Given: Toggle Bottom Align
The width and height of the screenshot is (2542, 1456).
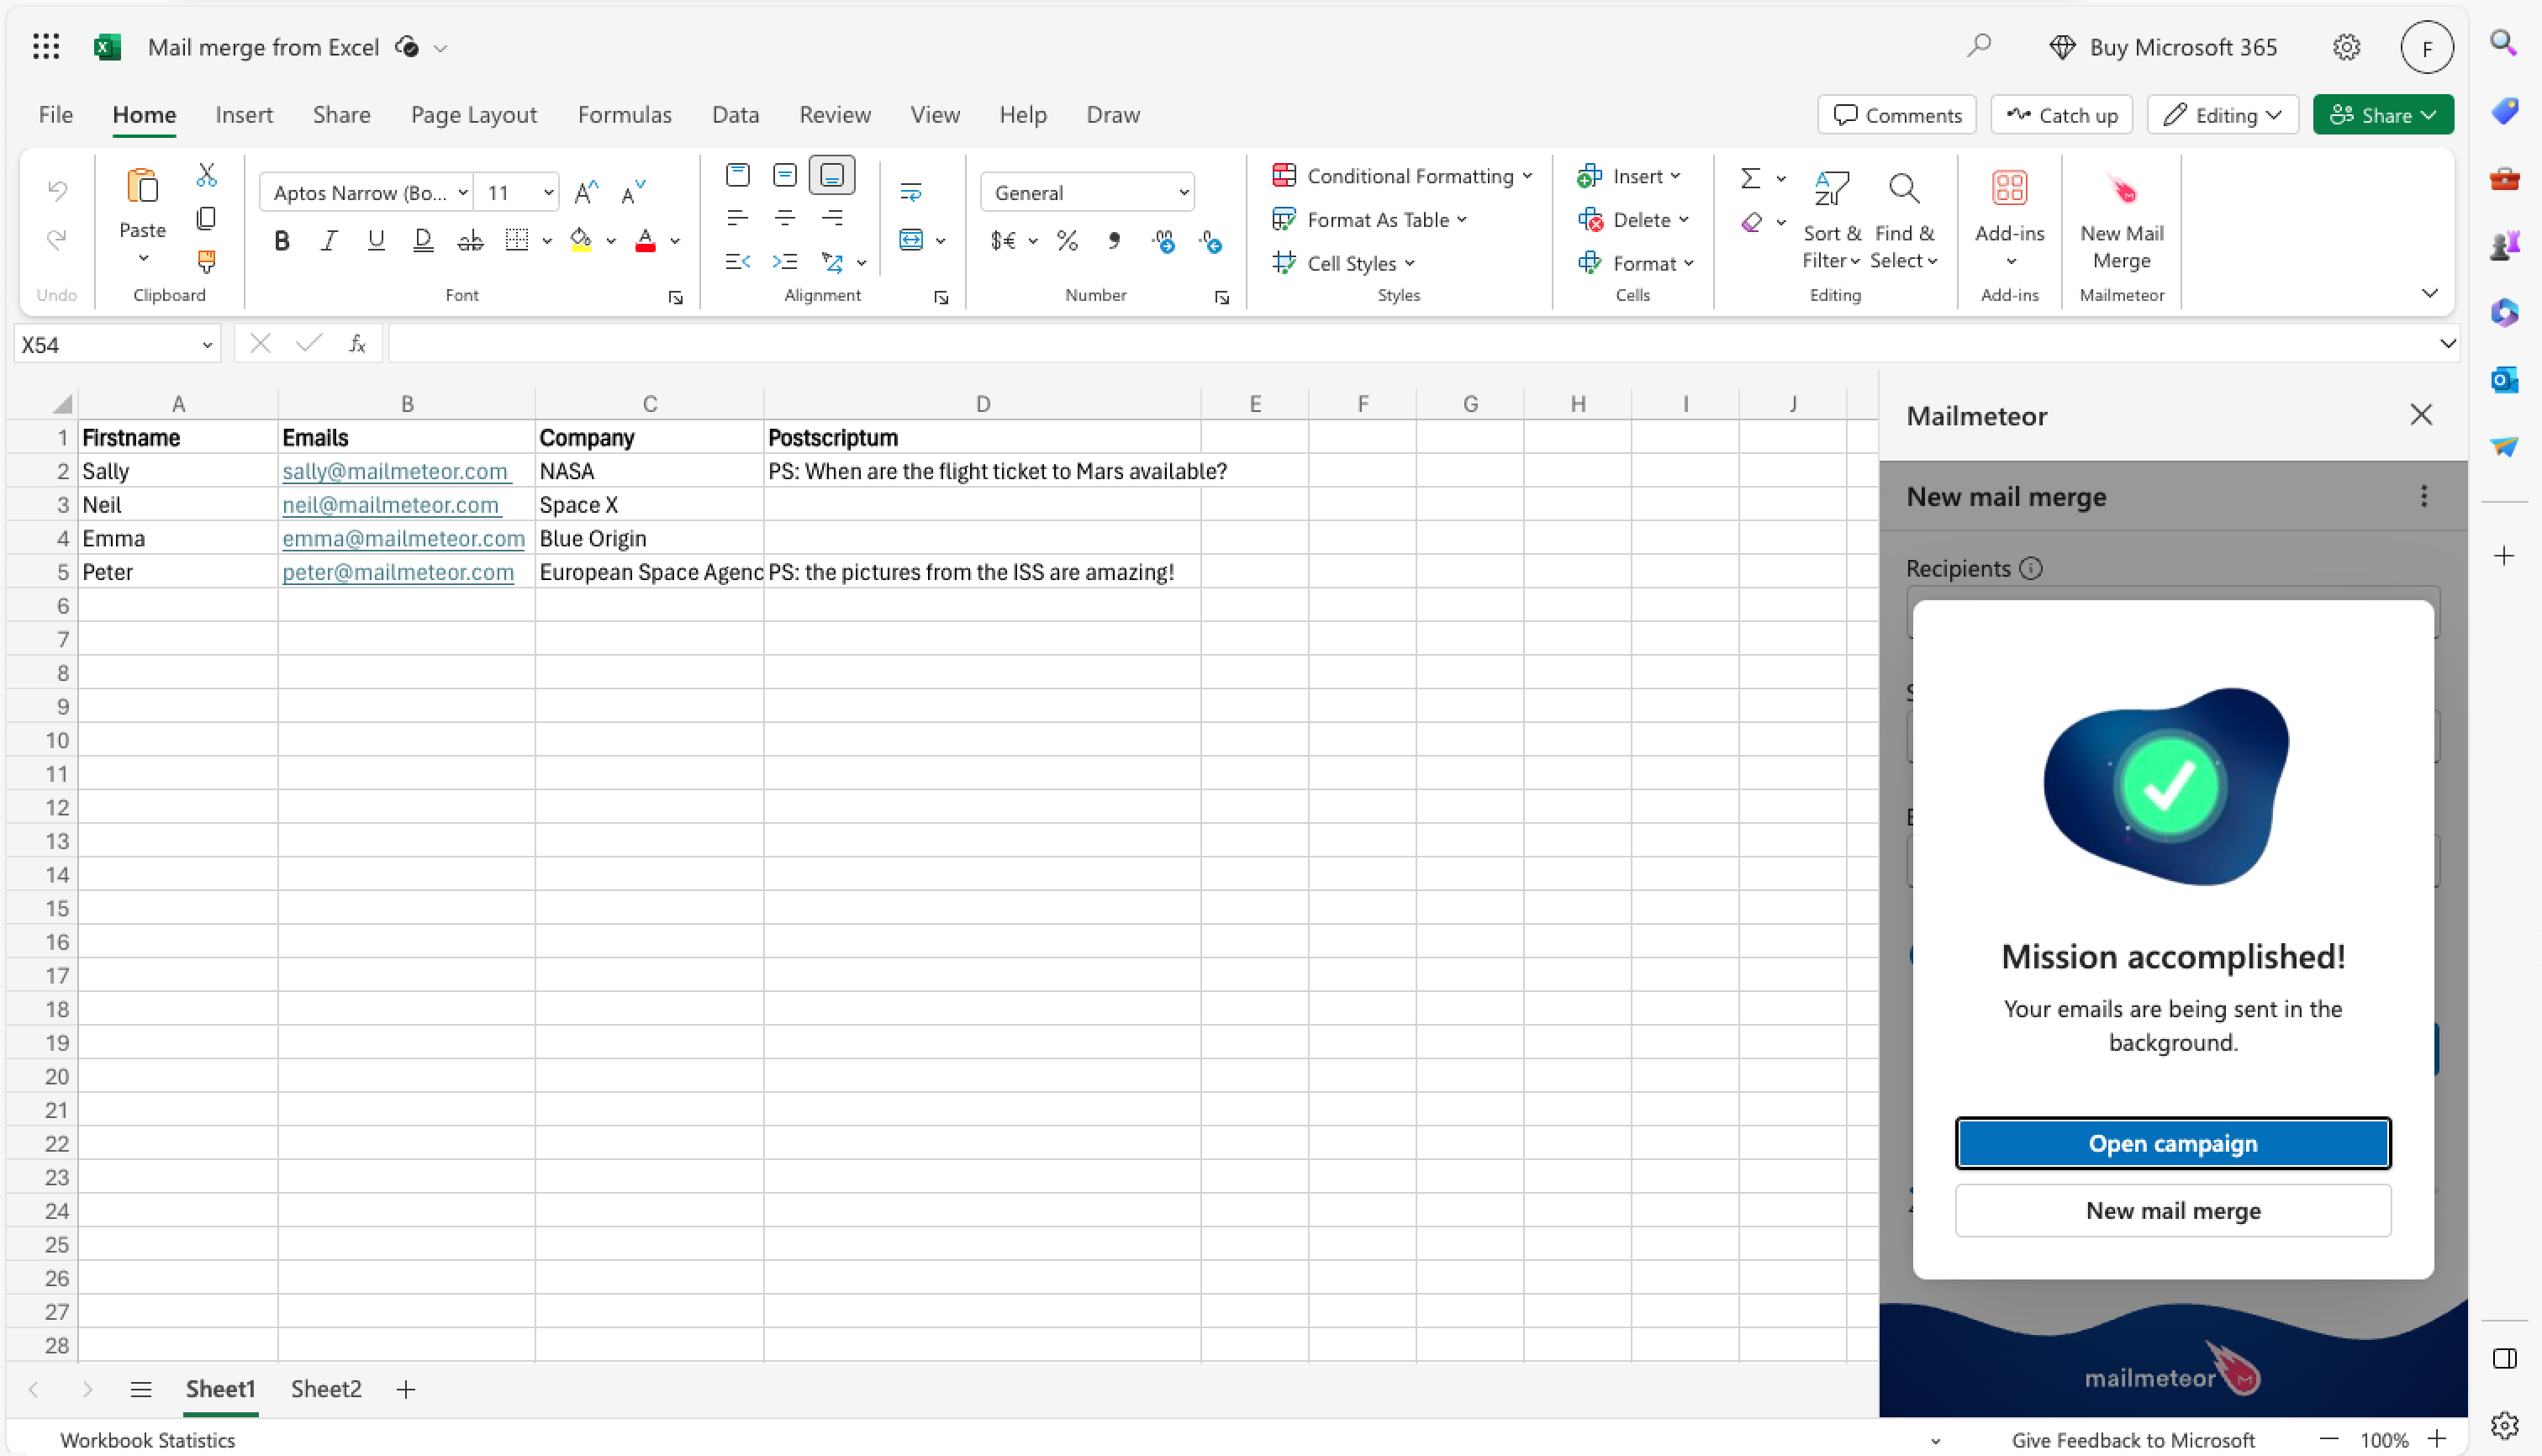Looking at the screenshot, I should click(832, 175).
